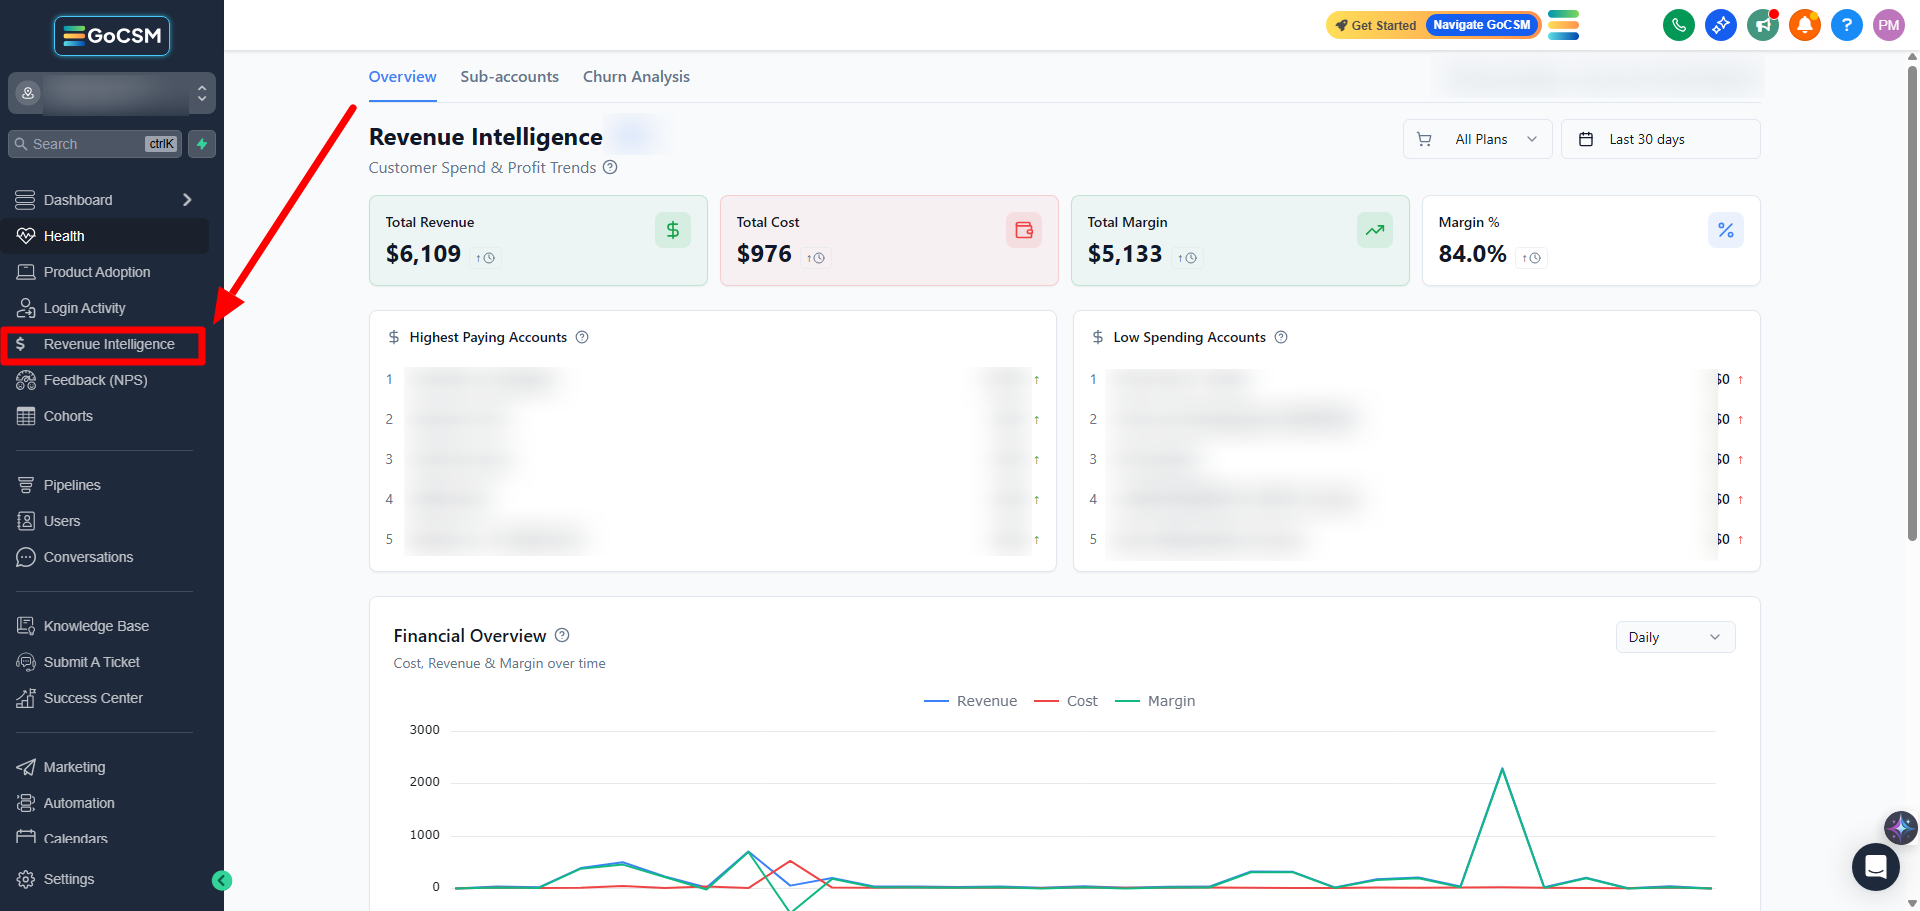Screen dimensions: 1920x911
Task: Open the Daily interval dropdown
Action: (x=1675, y=637)
